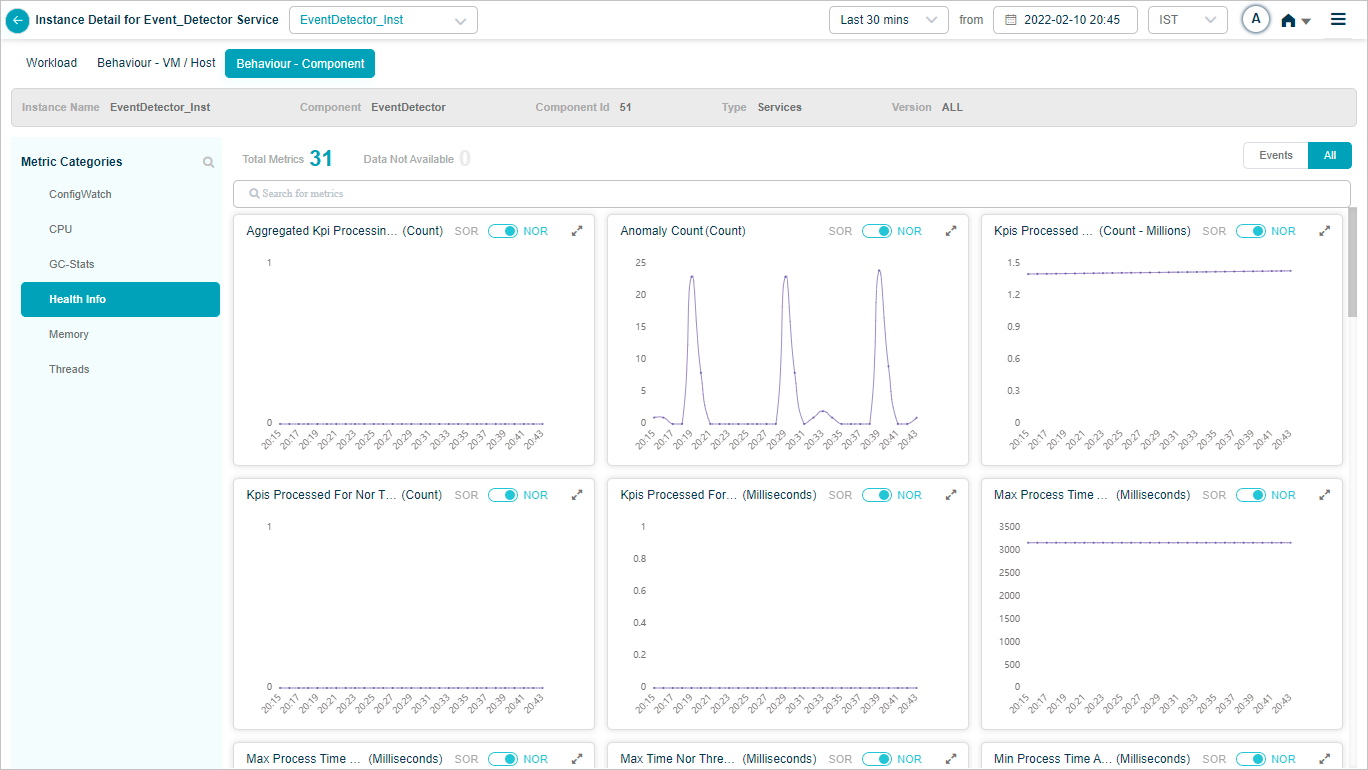Open the hamburger menu icon
Screen dimensions: 1368x770
[1338, 19]
